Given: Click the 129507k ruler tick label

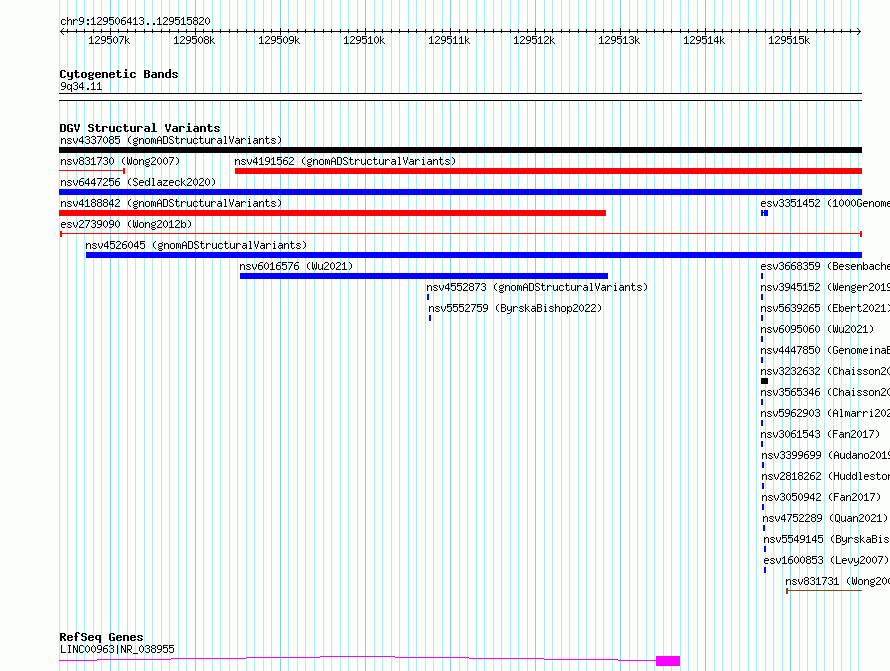Looking at the screenshot, I should coord(109,41).
